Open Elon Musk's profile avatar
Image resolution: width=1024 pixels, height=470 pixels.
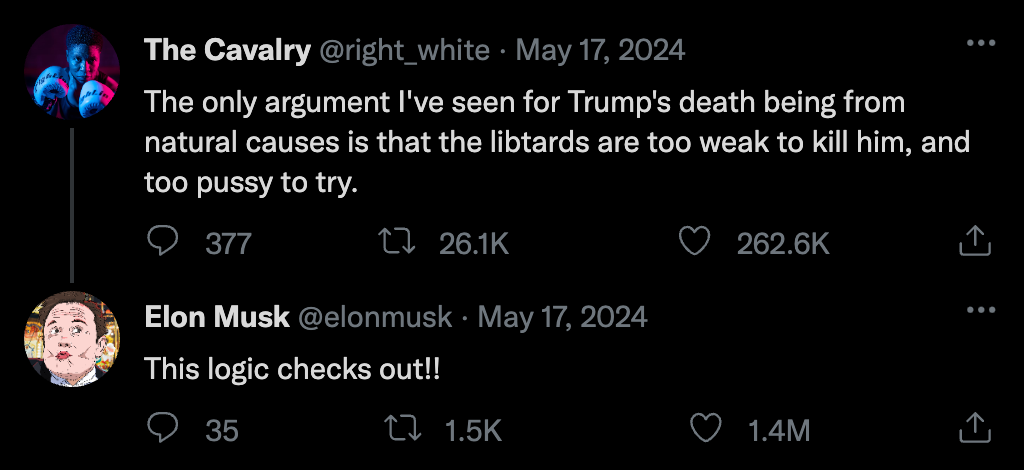pos(72,339)
